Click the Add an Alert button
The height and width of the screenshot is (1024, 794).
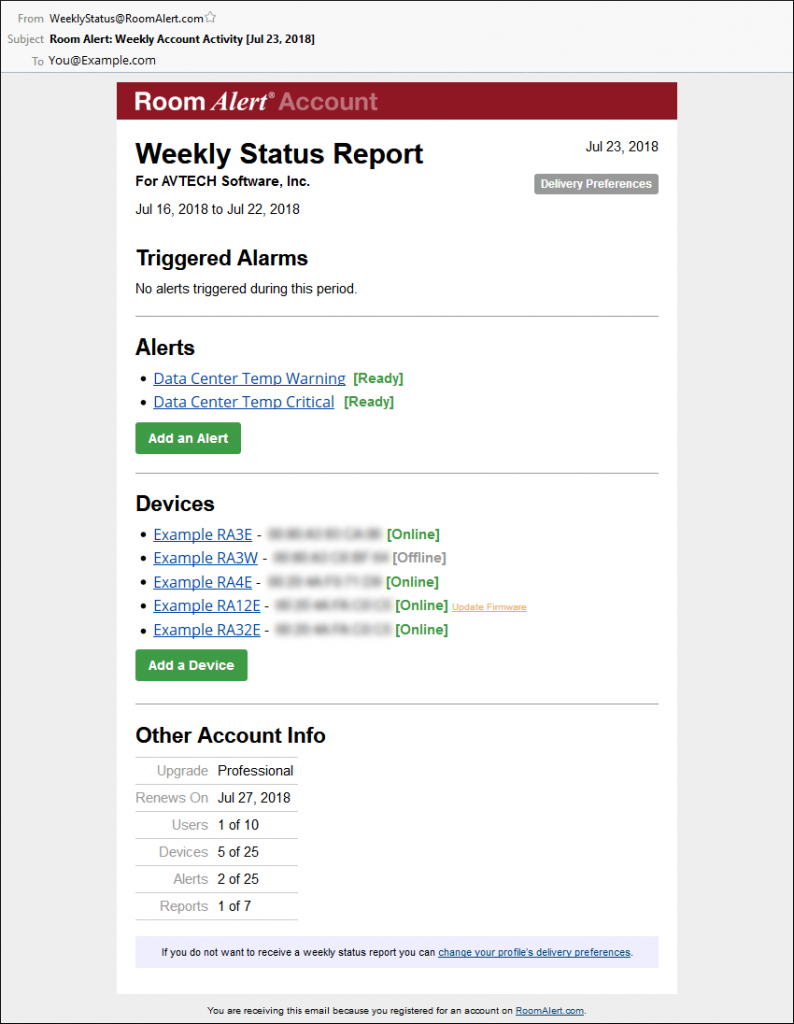[x=187, y=438]
